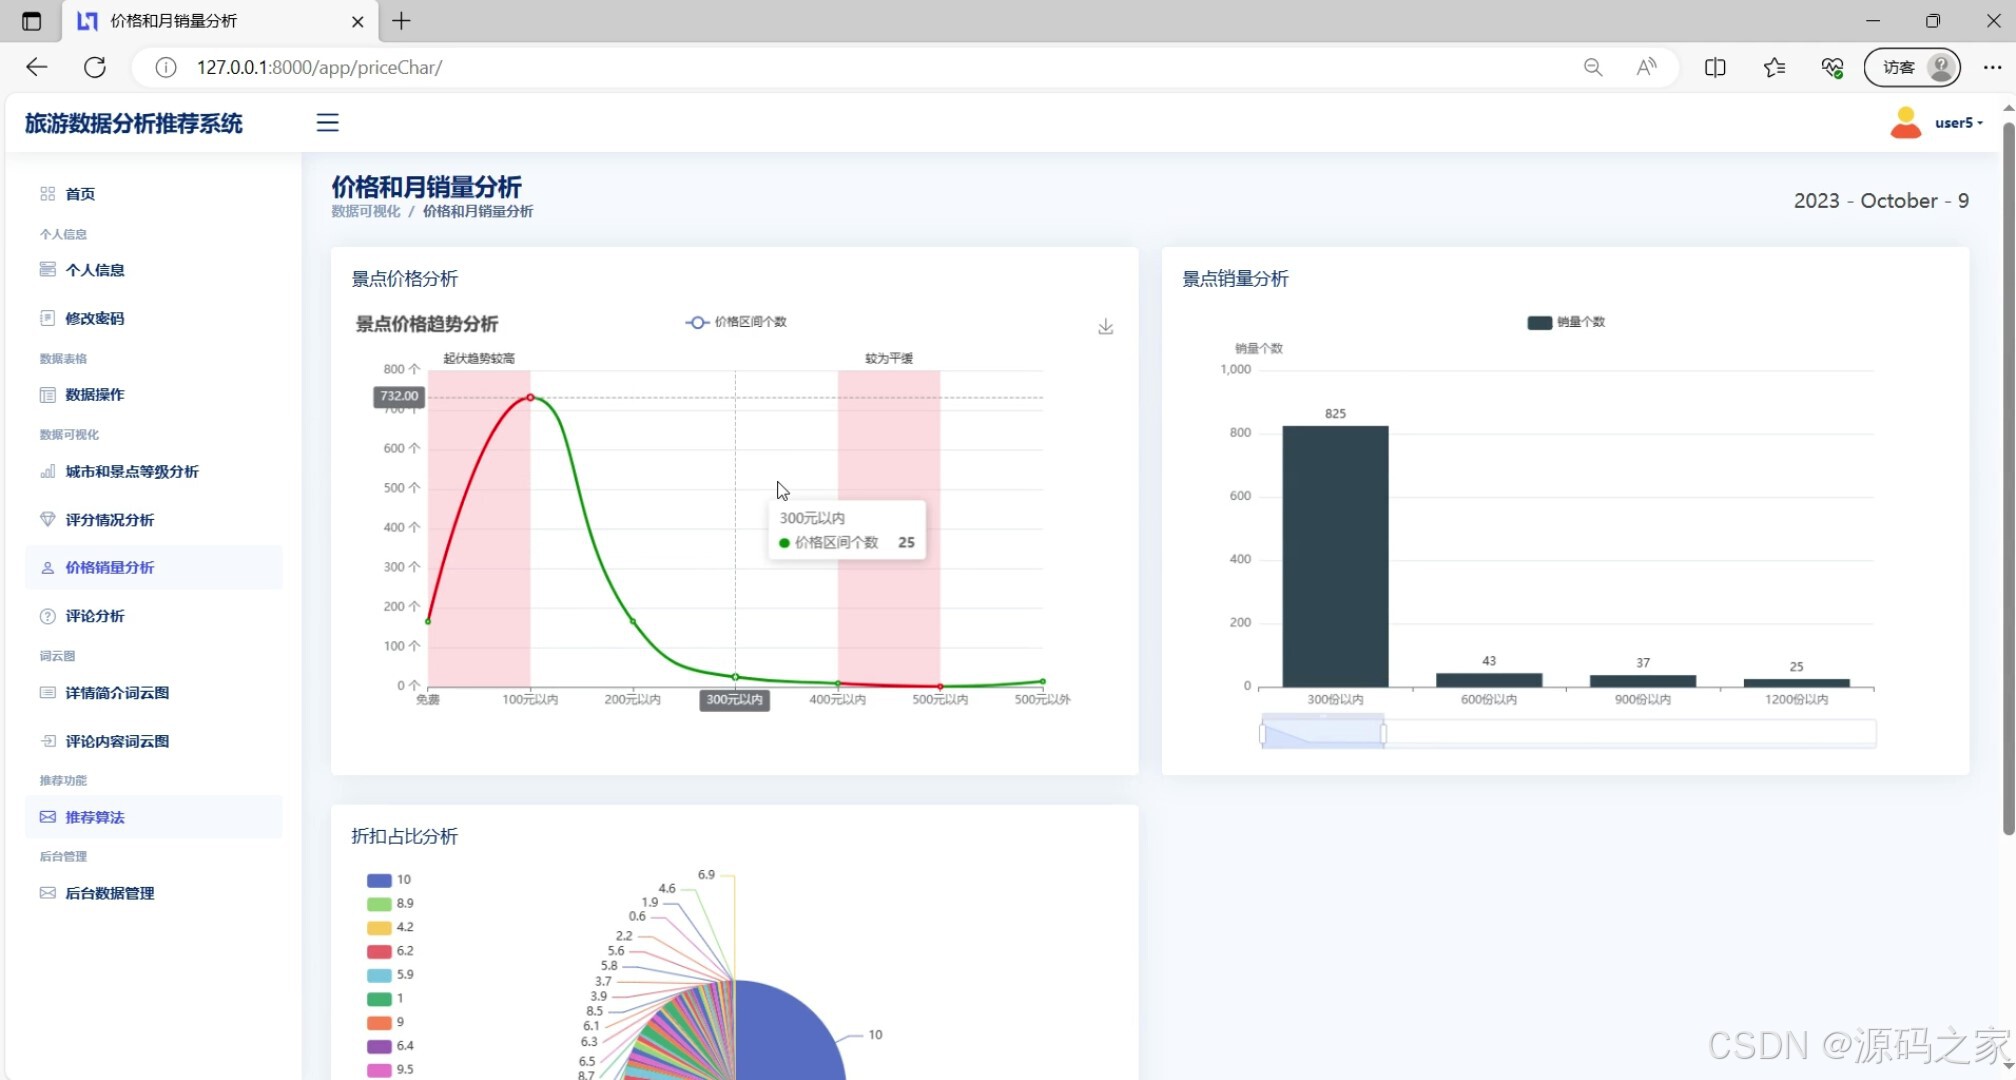Open 数据操作 page
Image resolution: width=2016 pixels, height=1080 pixels.
click(x=95, y=395)
